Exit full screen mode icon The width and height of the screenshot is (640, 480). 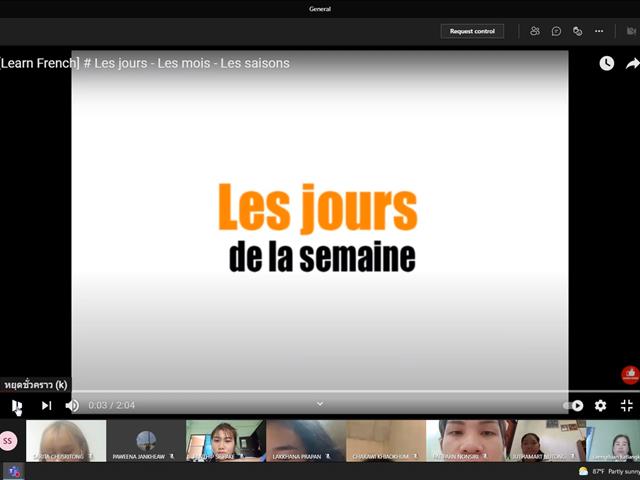pos(627,405)
